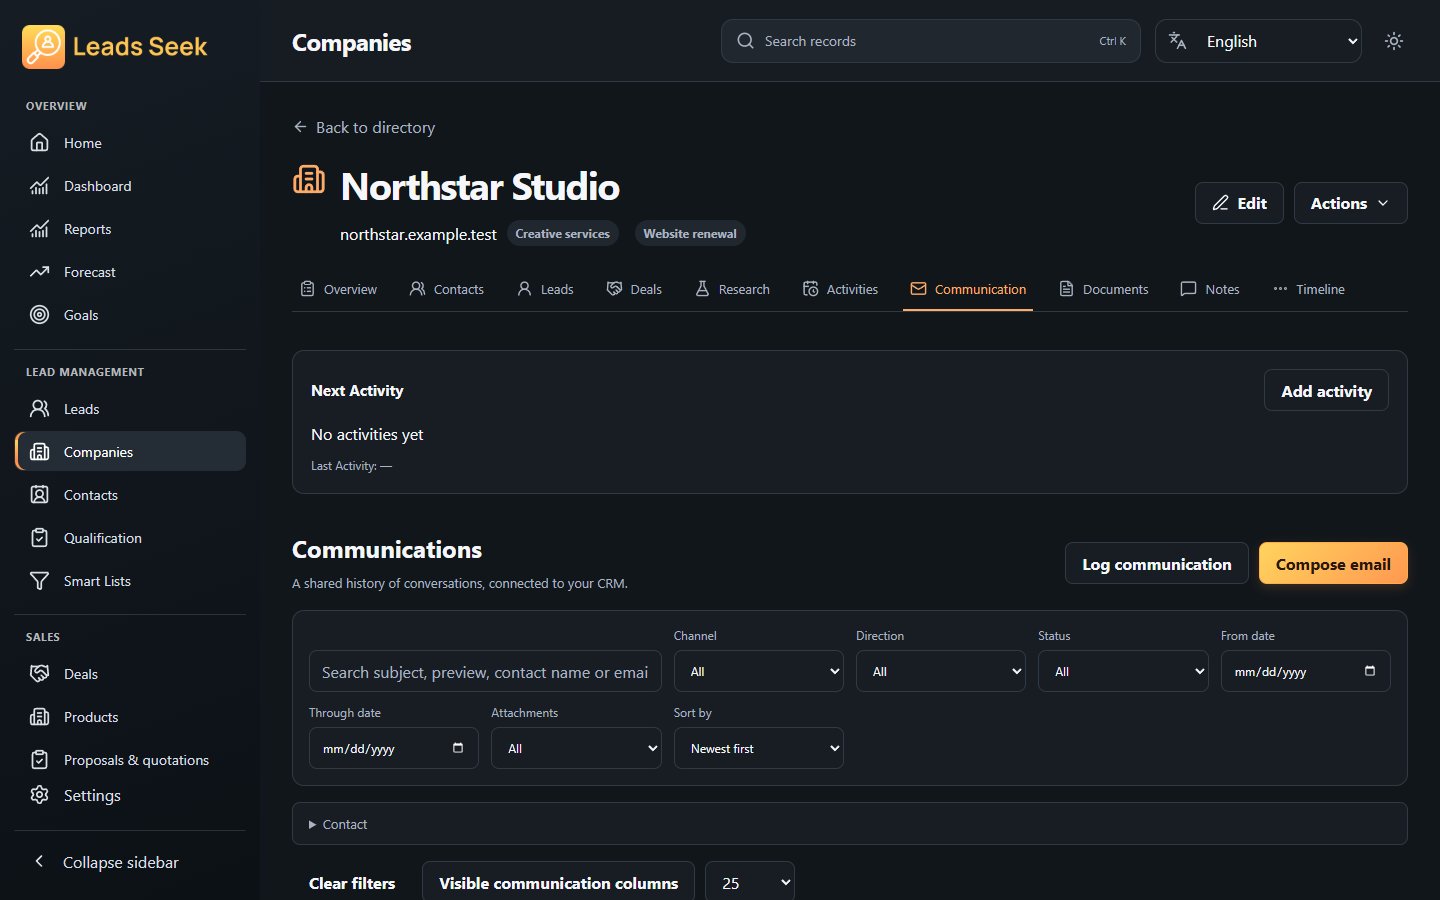Open the Forecast page

tap(130, 272)
